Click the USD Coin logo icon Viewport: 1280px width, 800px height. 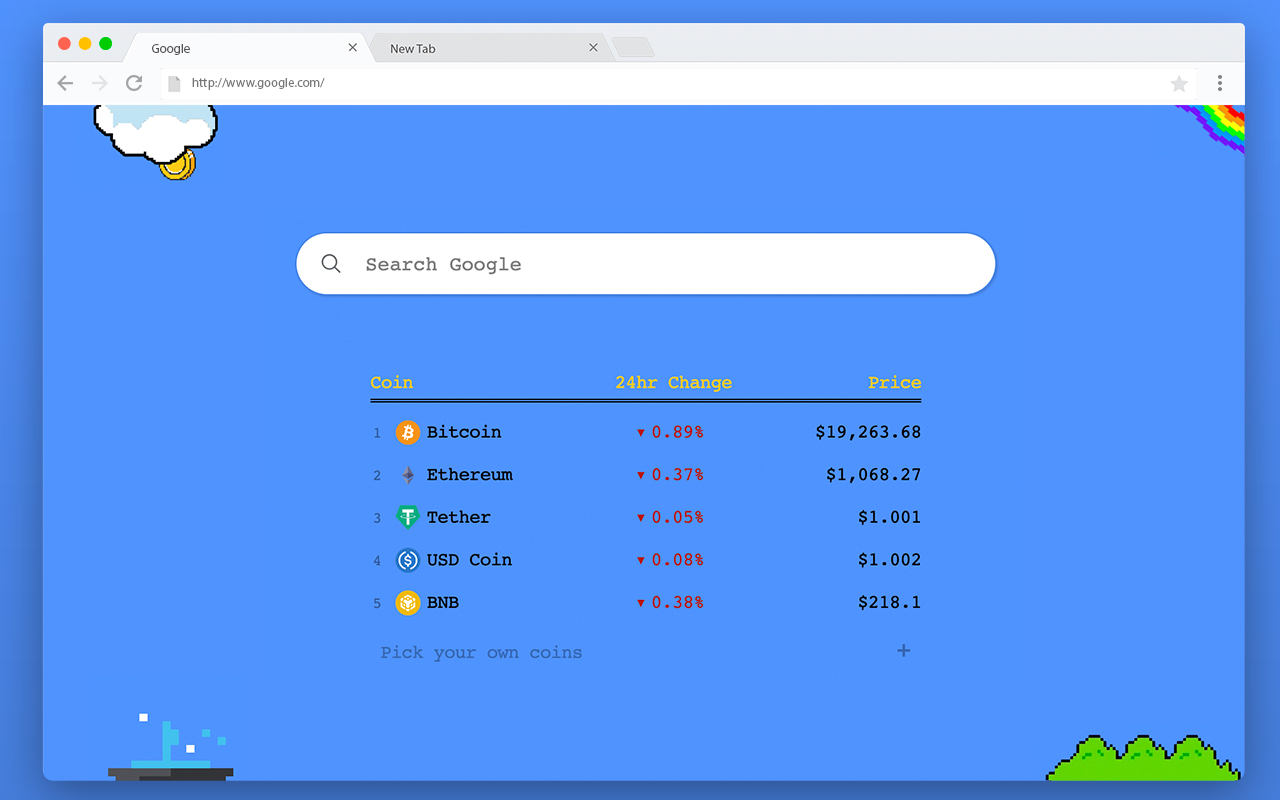tap(407, 560)
